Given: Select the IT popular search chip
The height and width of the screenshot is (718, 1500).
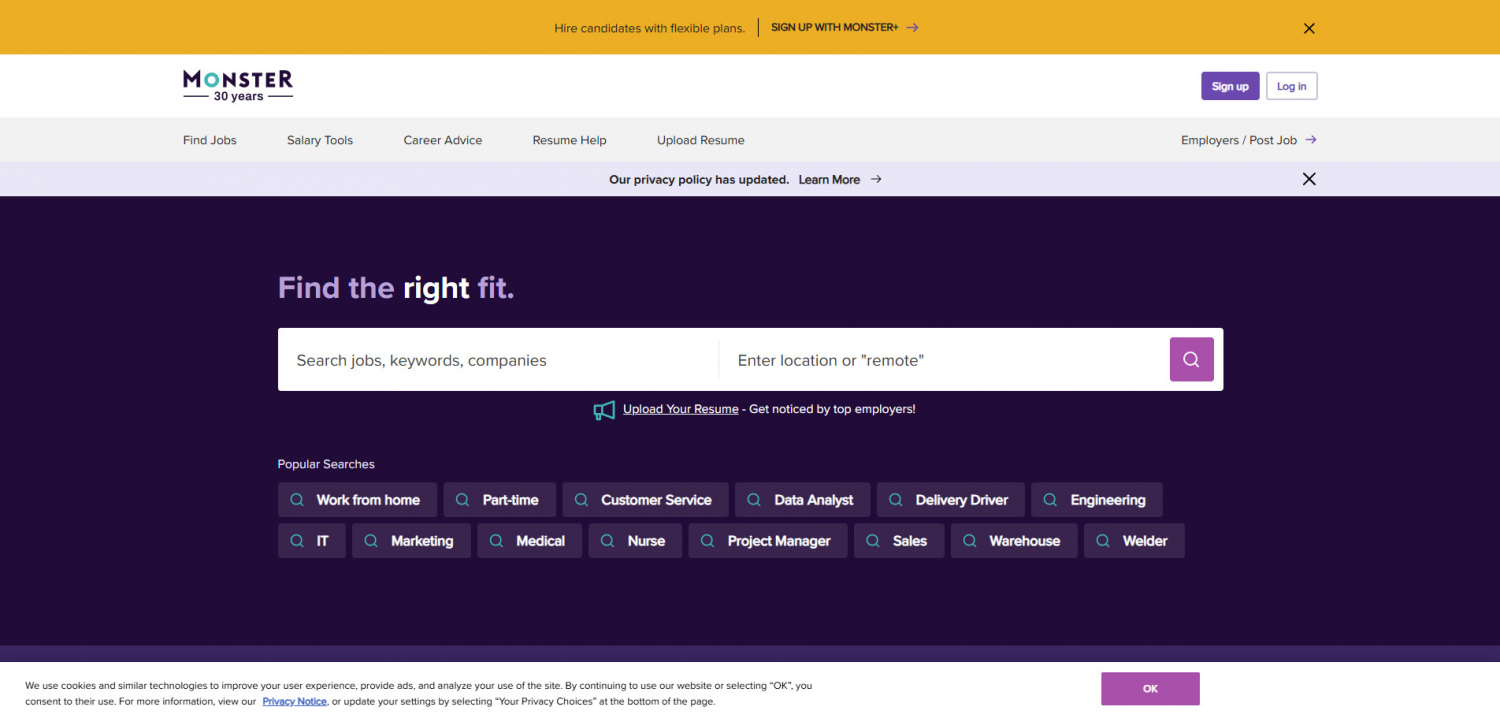Looking at the screenshot, I should pos(312,541).
